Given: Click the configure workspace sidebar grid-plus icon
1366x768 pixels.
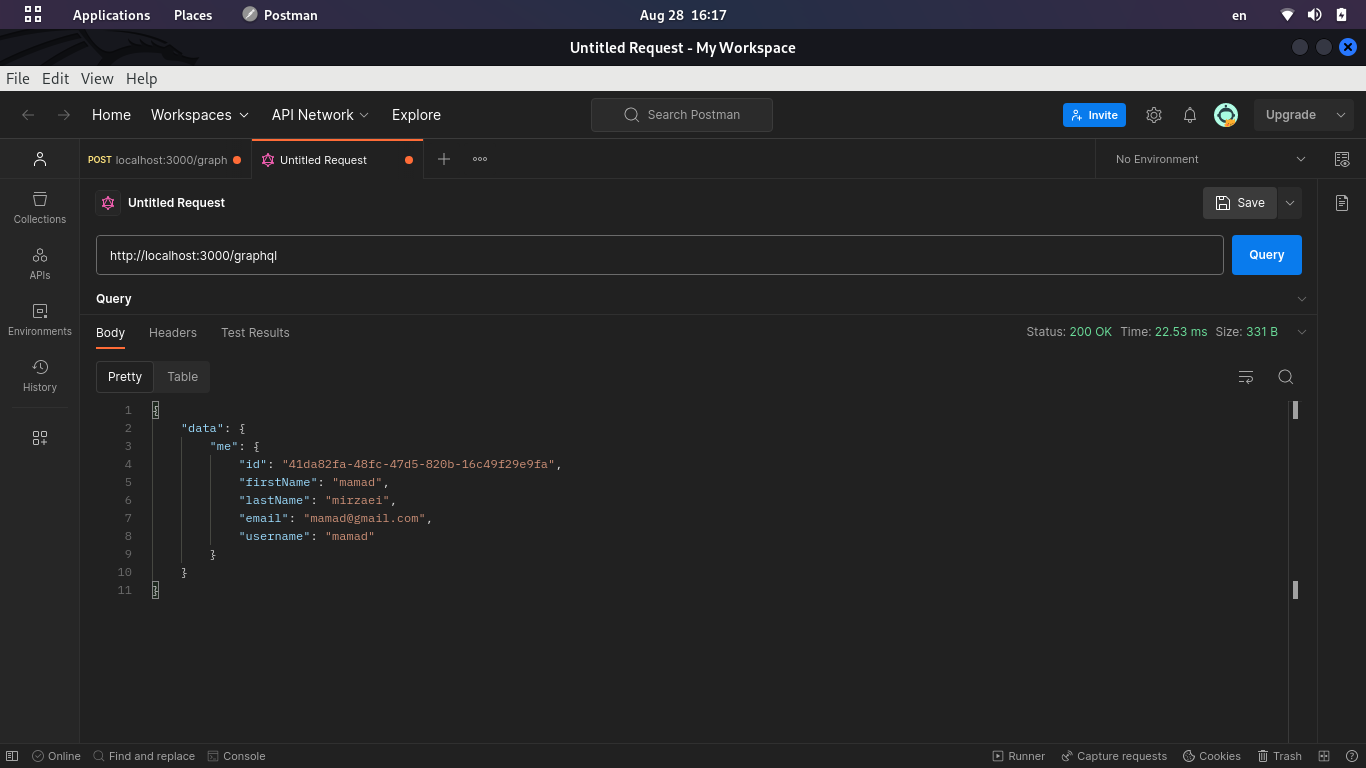Looking at the screenshot, I should pos(40,438).
